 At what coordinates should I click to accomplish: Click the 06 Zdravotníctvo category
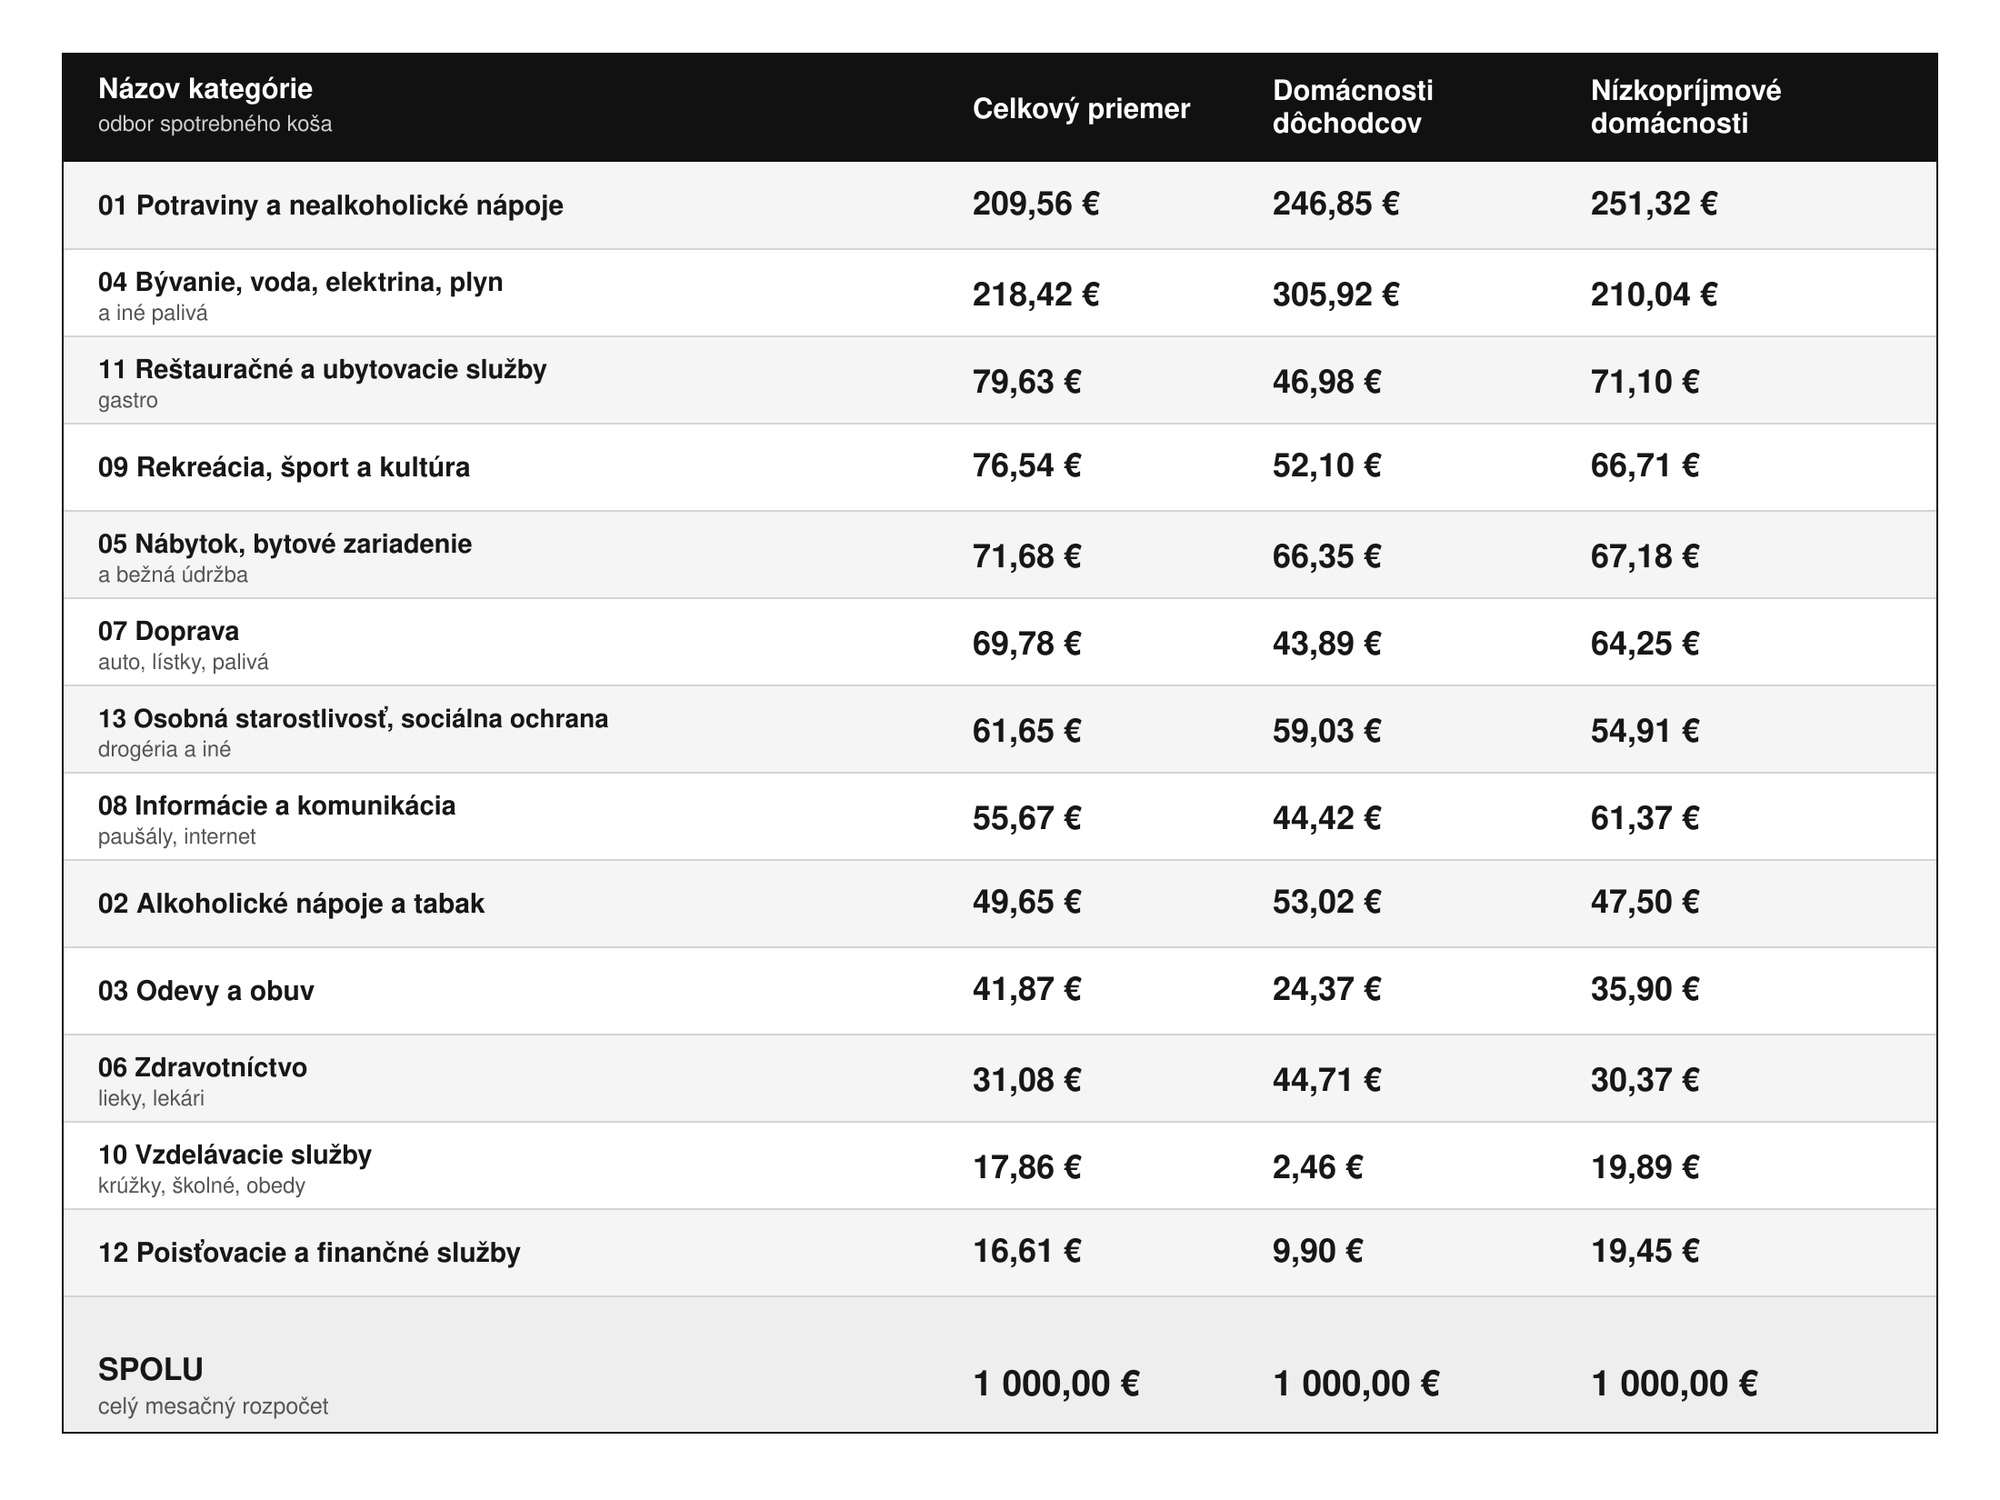203,1068
